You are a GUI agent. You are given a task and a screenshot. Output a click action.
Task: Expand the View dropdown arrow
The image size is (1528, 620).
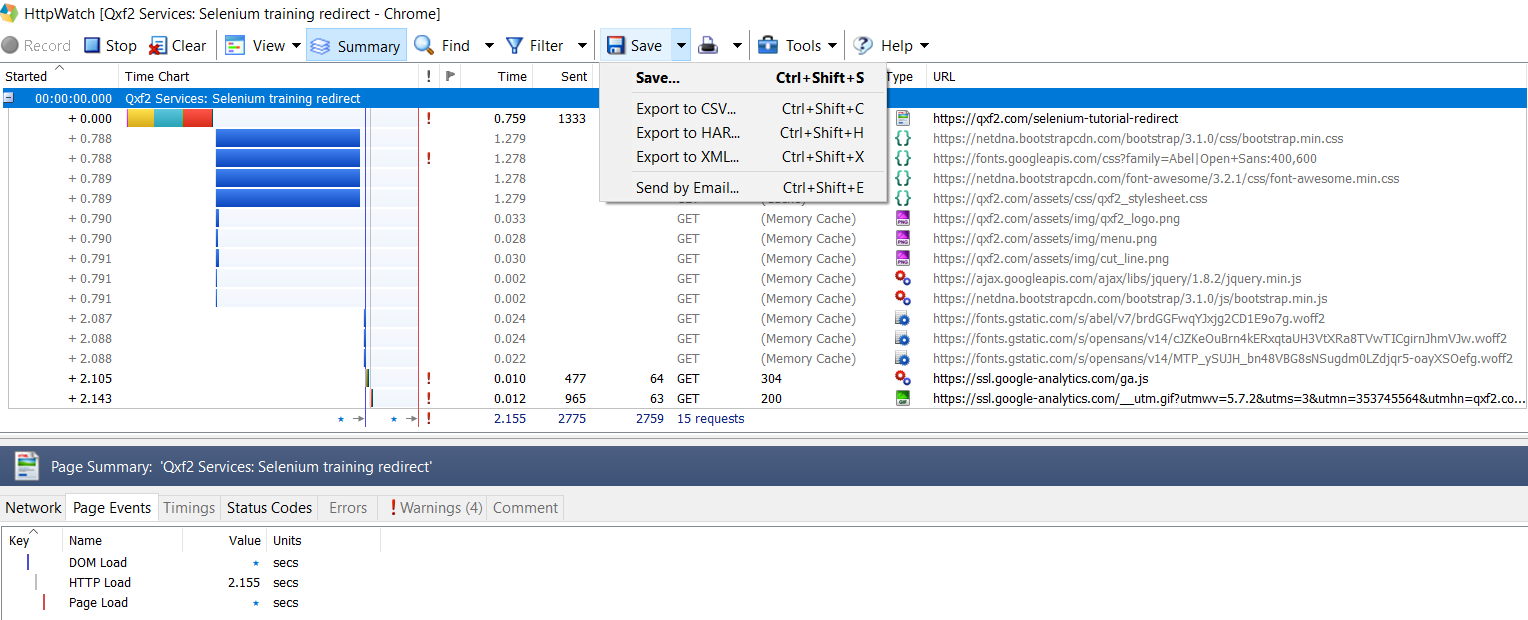coord(297,46)
